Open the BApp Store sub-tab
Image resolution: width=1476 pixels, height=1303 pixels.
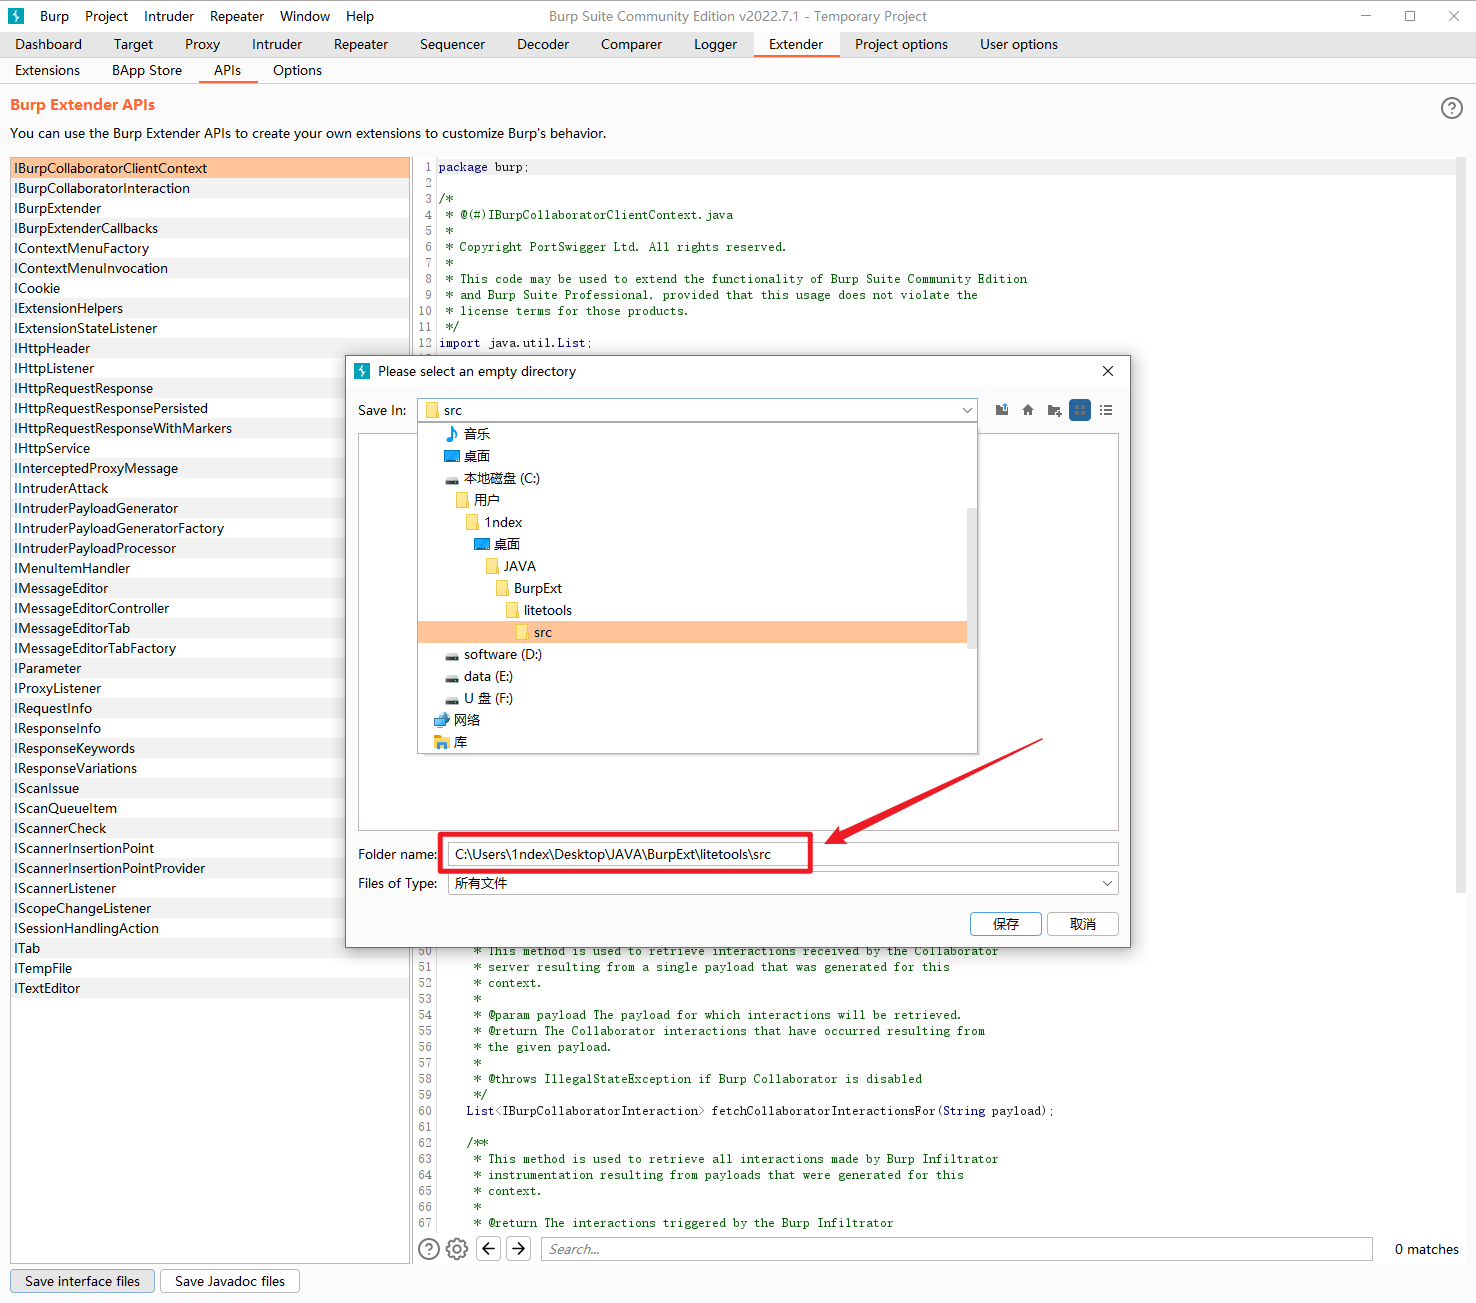(x=147, y=70)
